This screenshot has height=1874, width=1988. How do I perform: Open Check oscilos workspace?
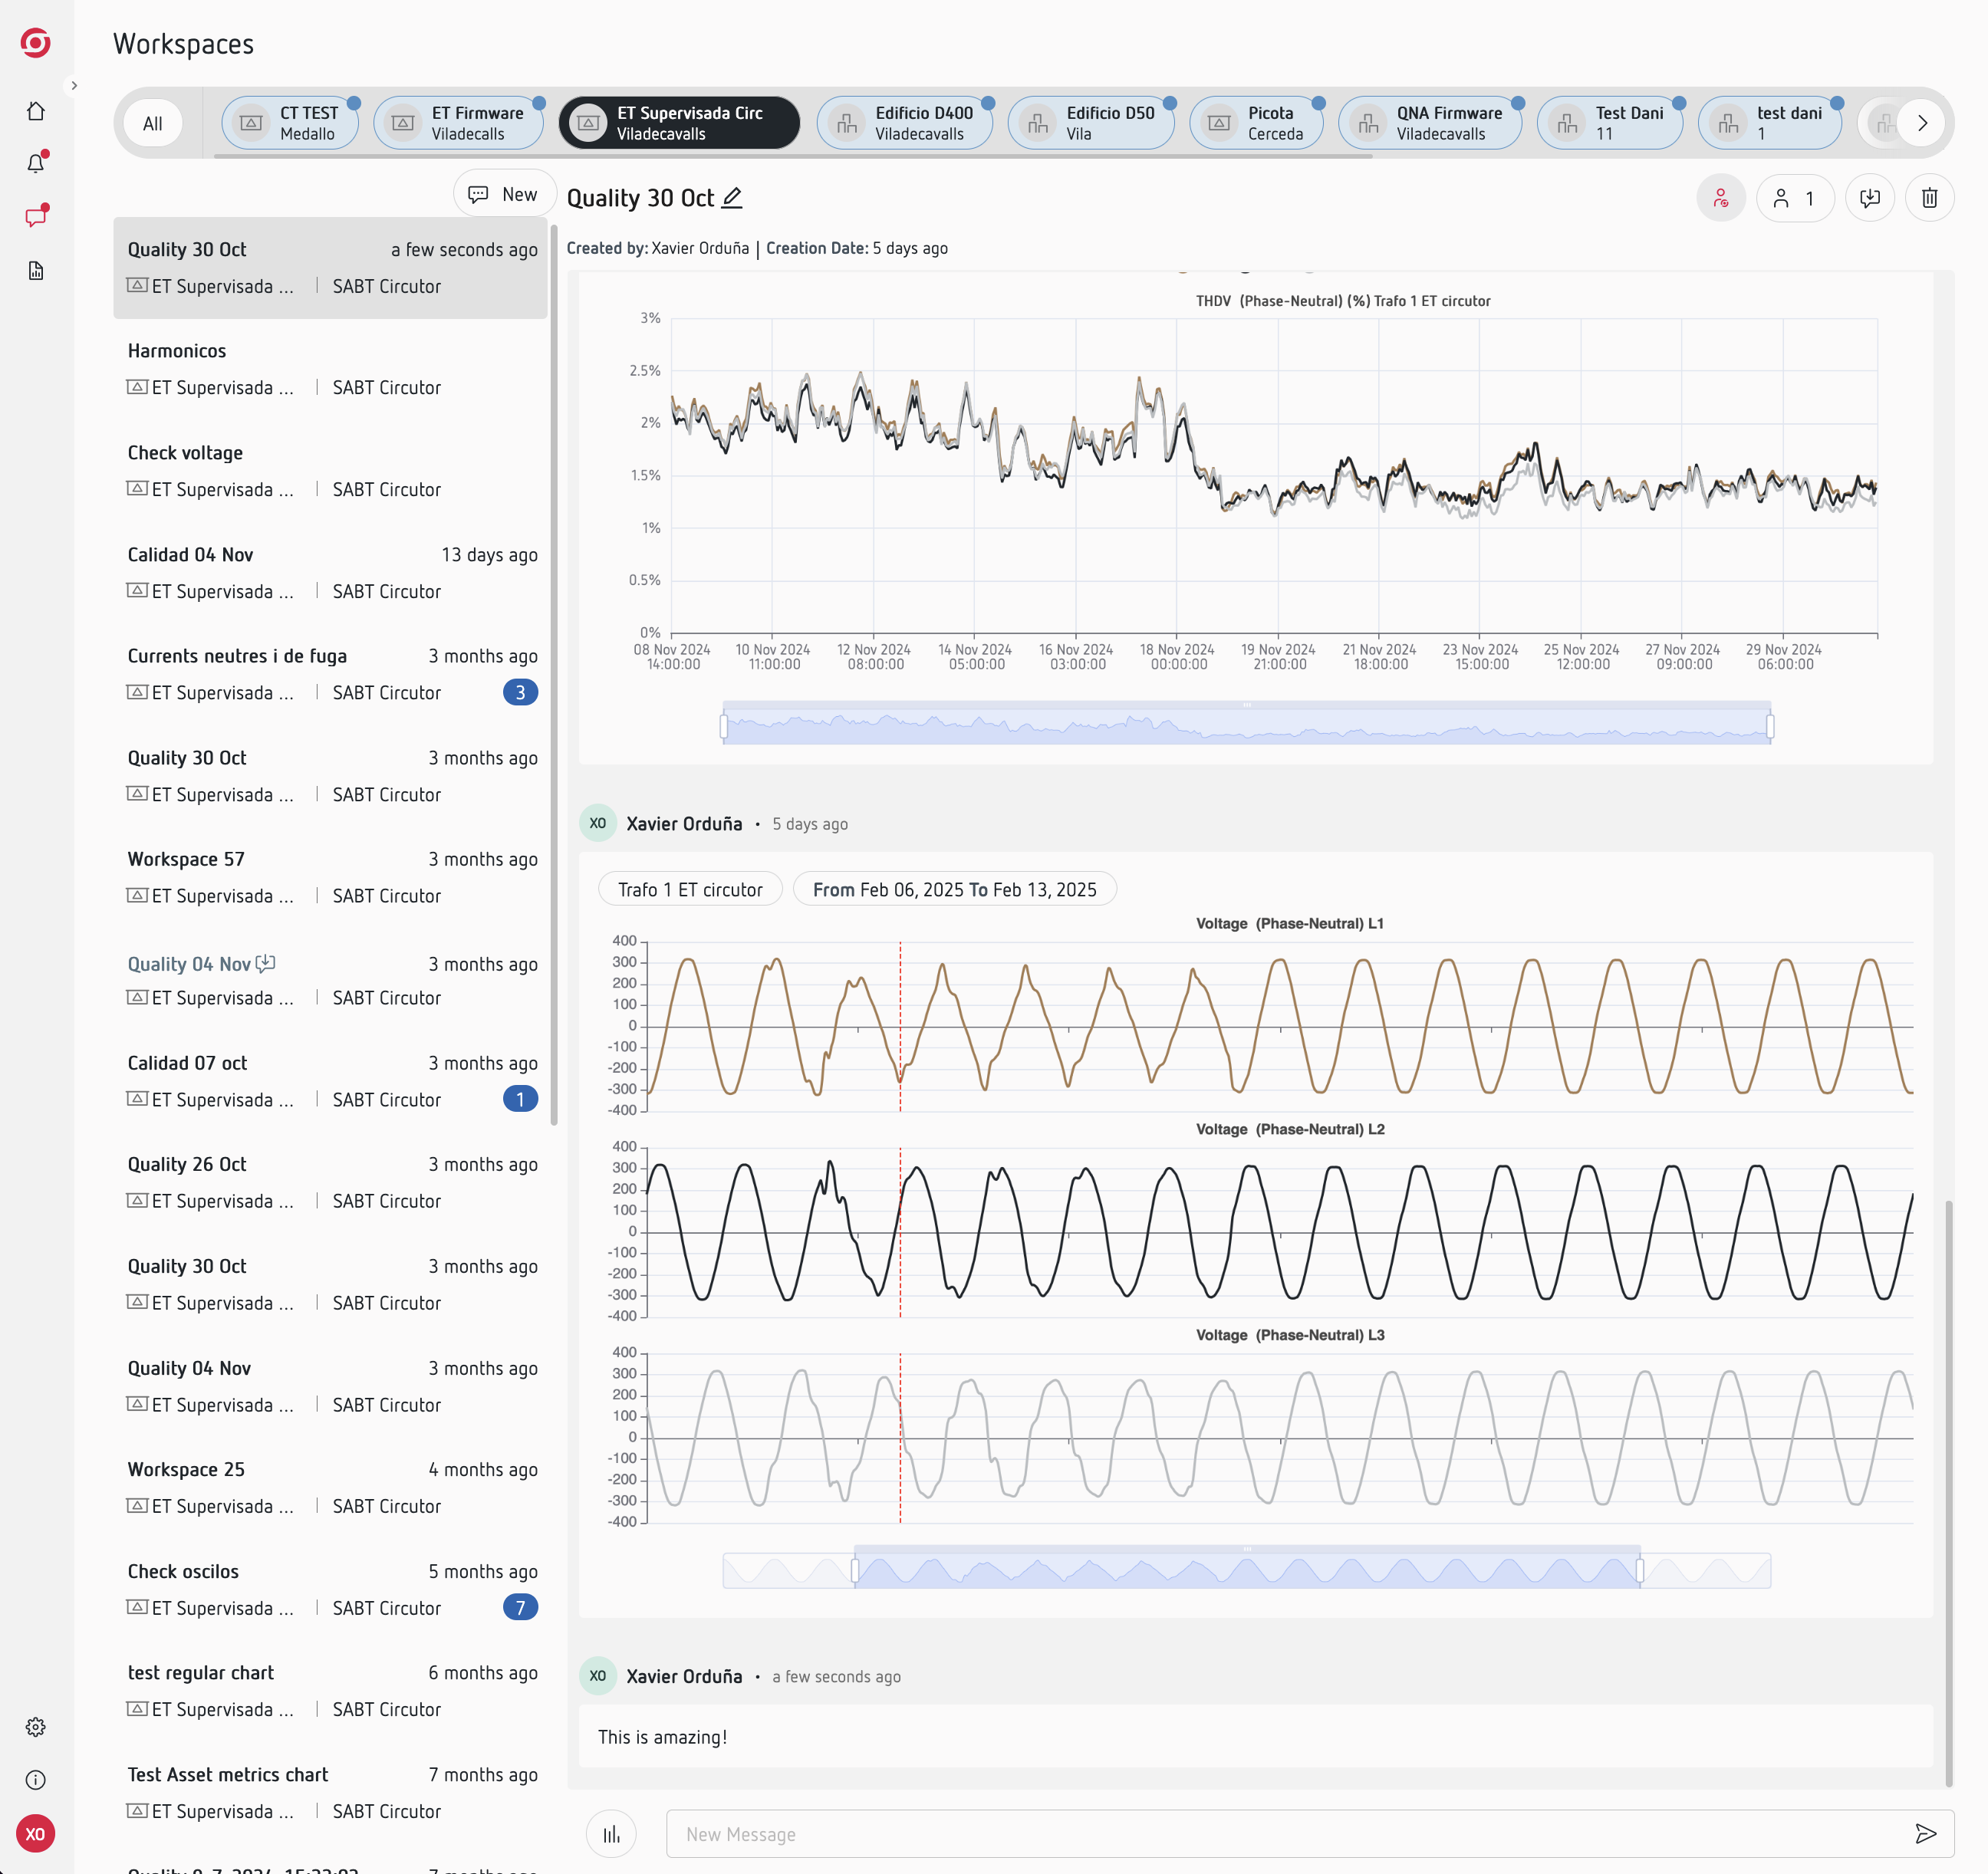point(330,1590)
